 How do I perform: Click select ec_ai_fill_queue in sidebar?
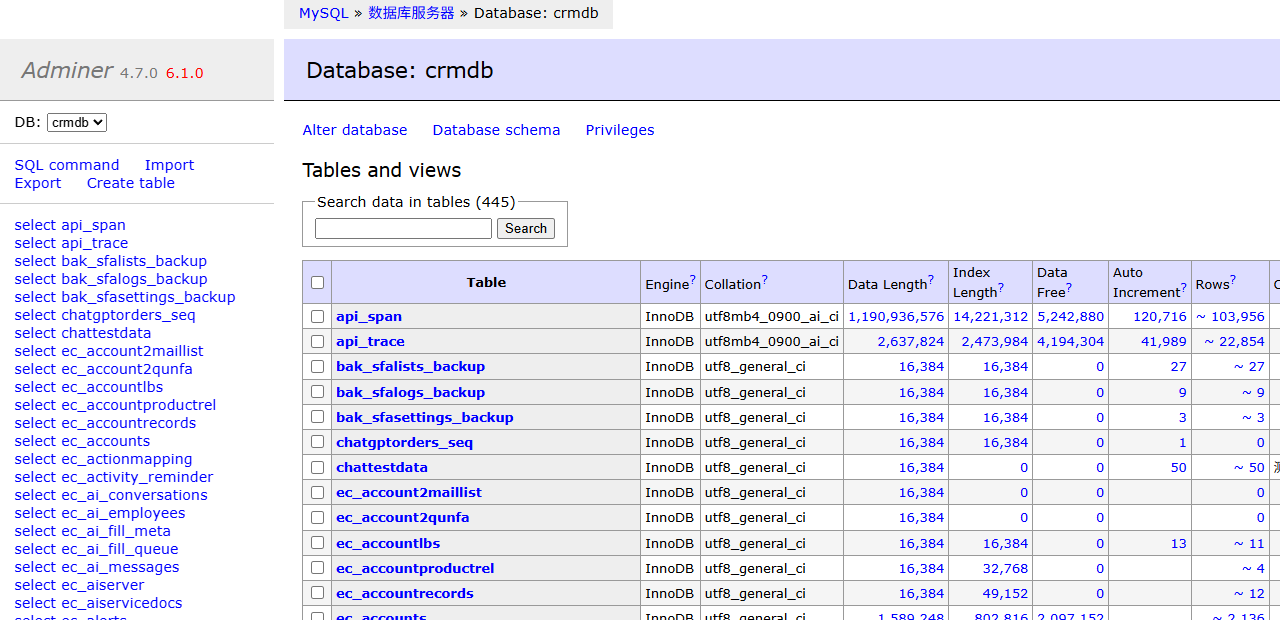[96, 549]
